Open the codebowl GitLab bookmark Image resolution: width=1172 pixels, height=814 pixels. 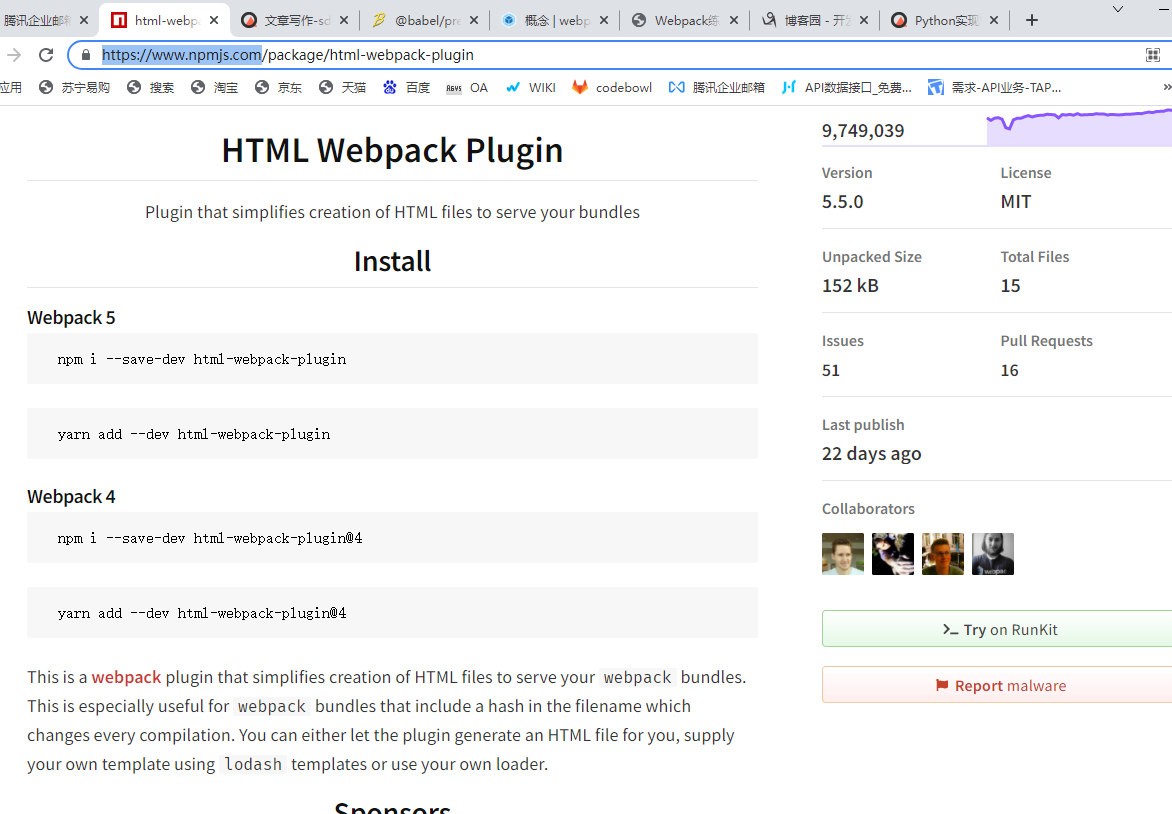[x=612, y=87]
